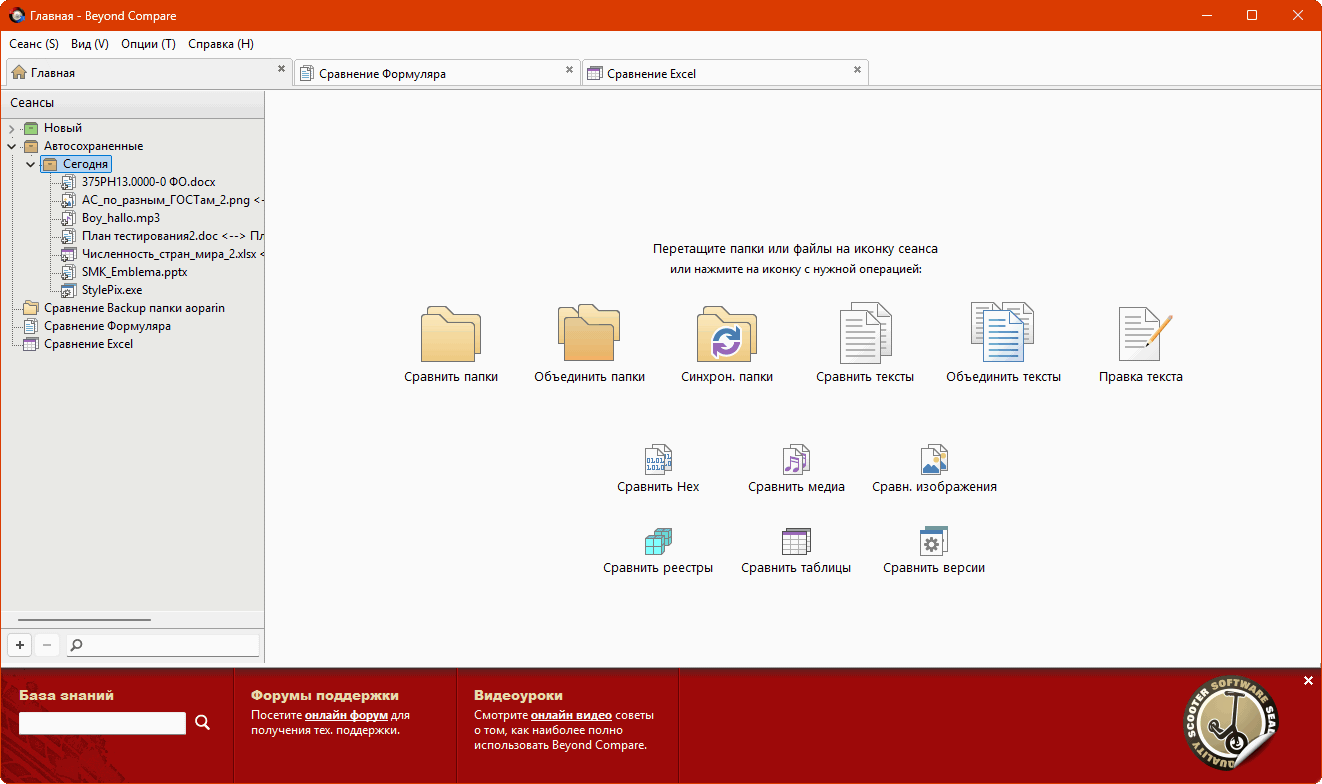Collapse the Автосохраненные tree node
The height and width of the screenshot is (784, 1322).
coord(11,146)
